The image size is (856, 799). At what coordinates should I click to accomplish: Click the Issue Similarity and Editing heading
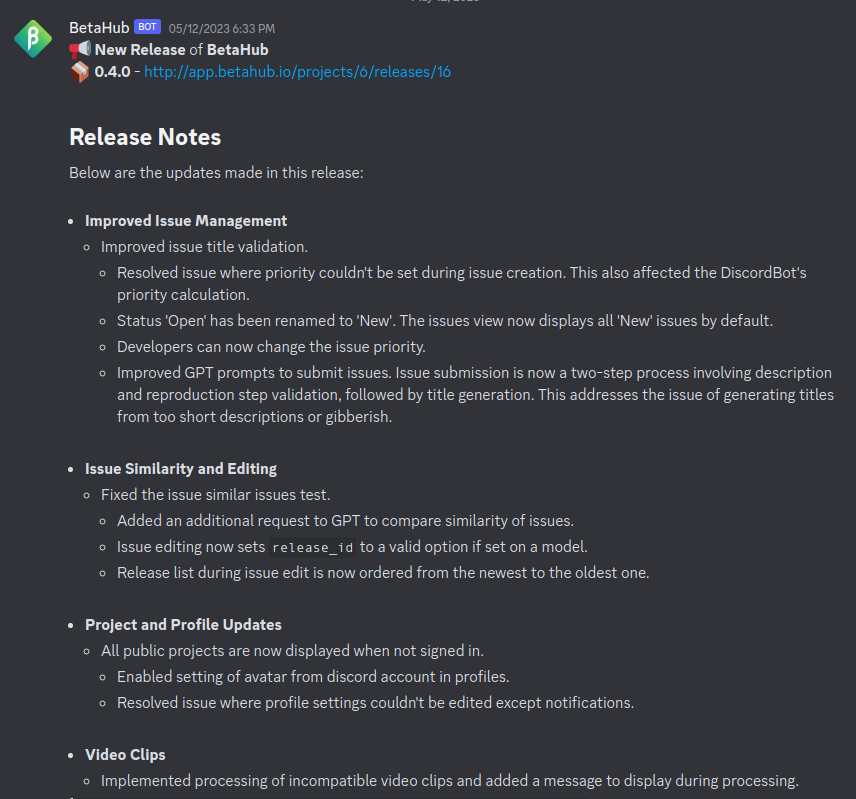(x=181, y=469)
